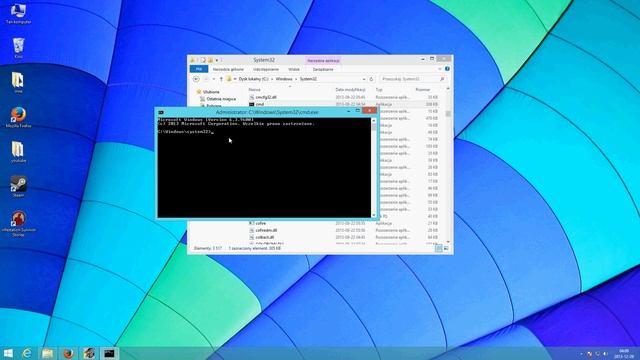Switch to Command Prompt taskbar button
Image resolution: width=640 pixels, height=360 pixels.
pyautogui.click(x=109, y=353)
